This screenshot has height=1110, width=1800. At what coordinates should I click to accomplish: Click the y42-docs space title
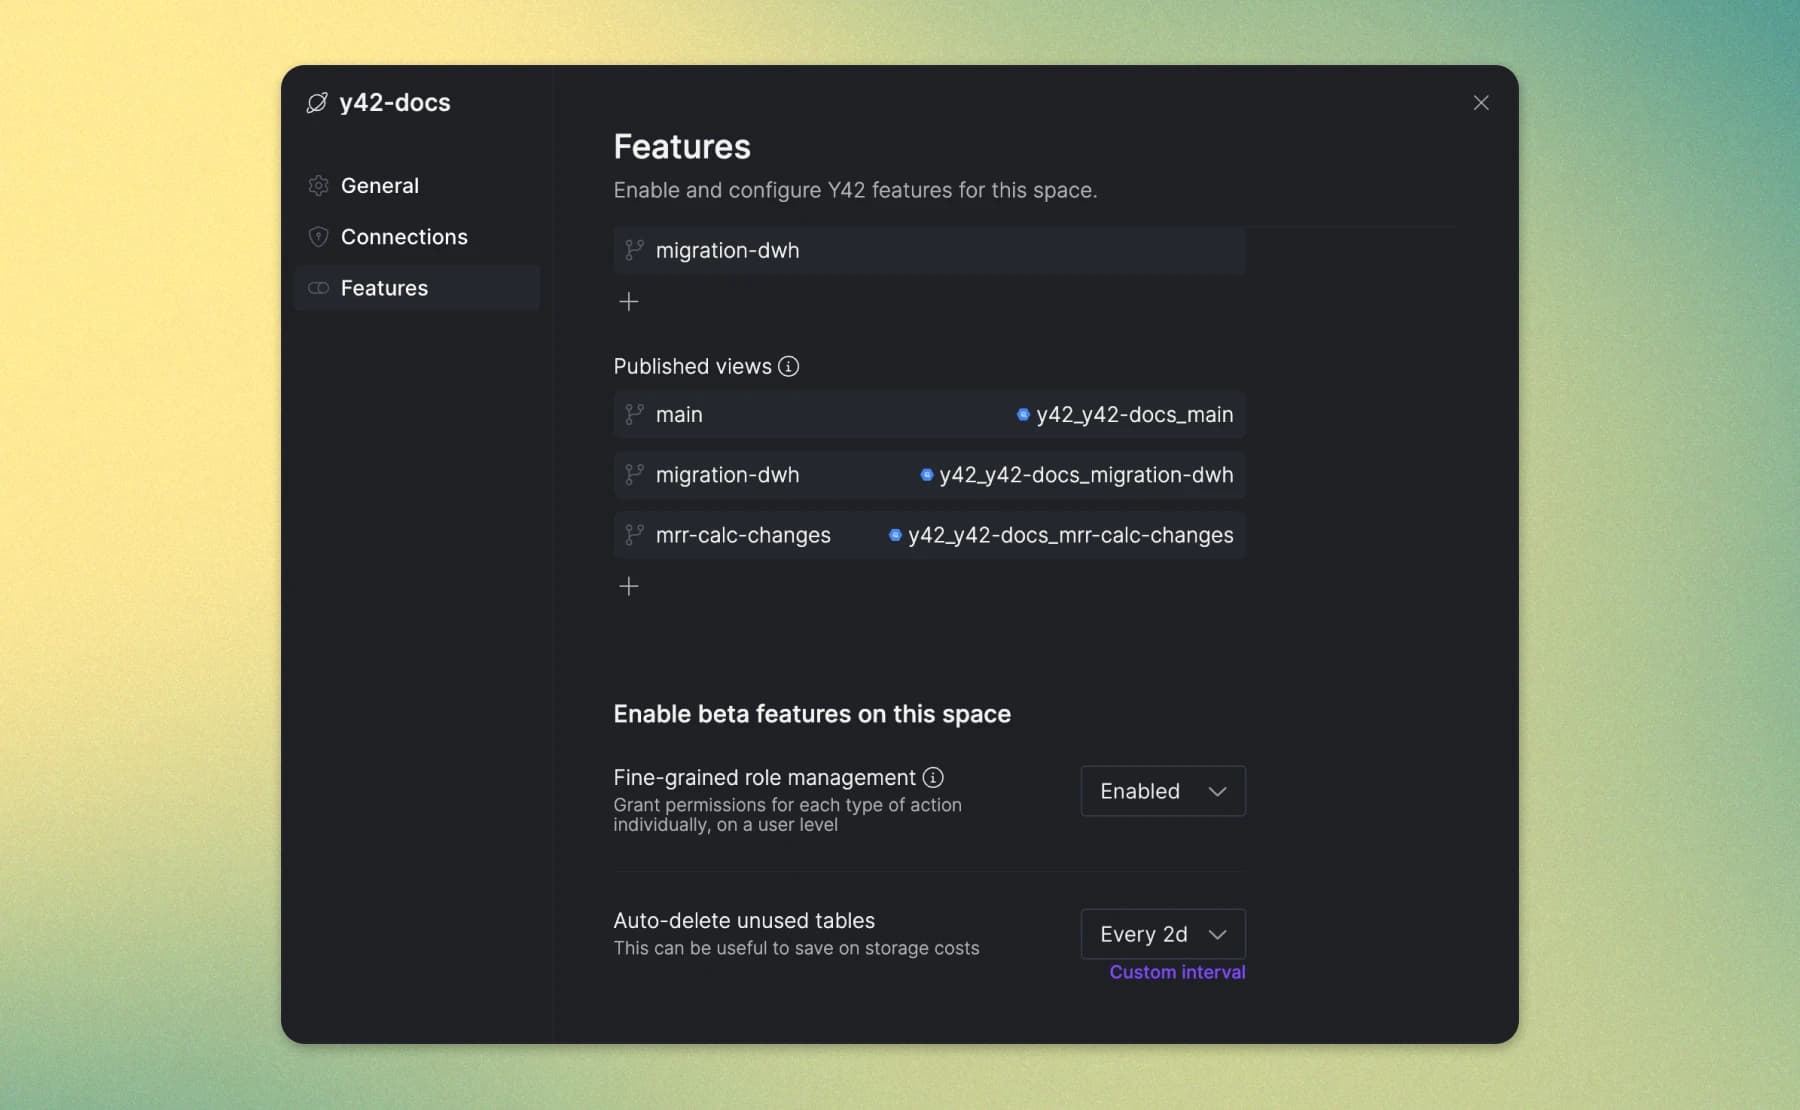pyautogui.click(x=395, y=103)
